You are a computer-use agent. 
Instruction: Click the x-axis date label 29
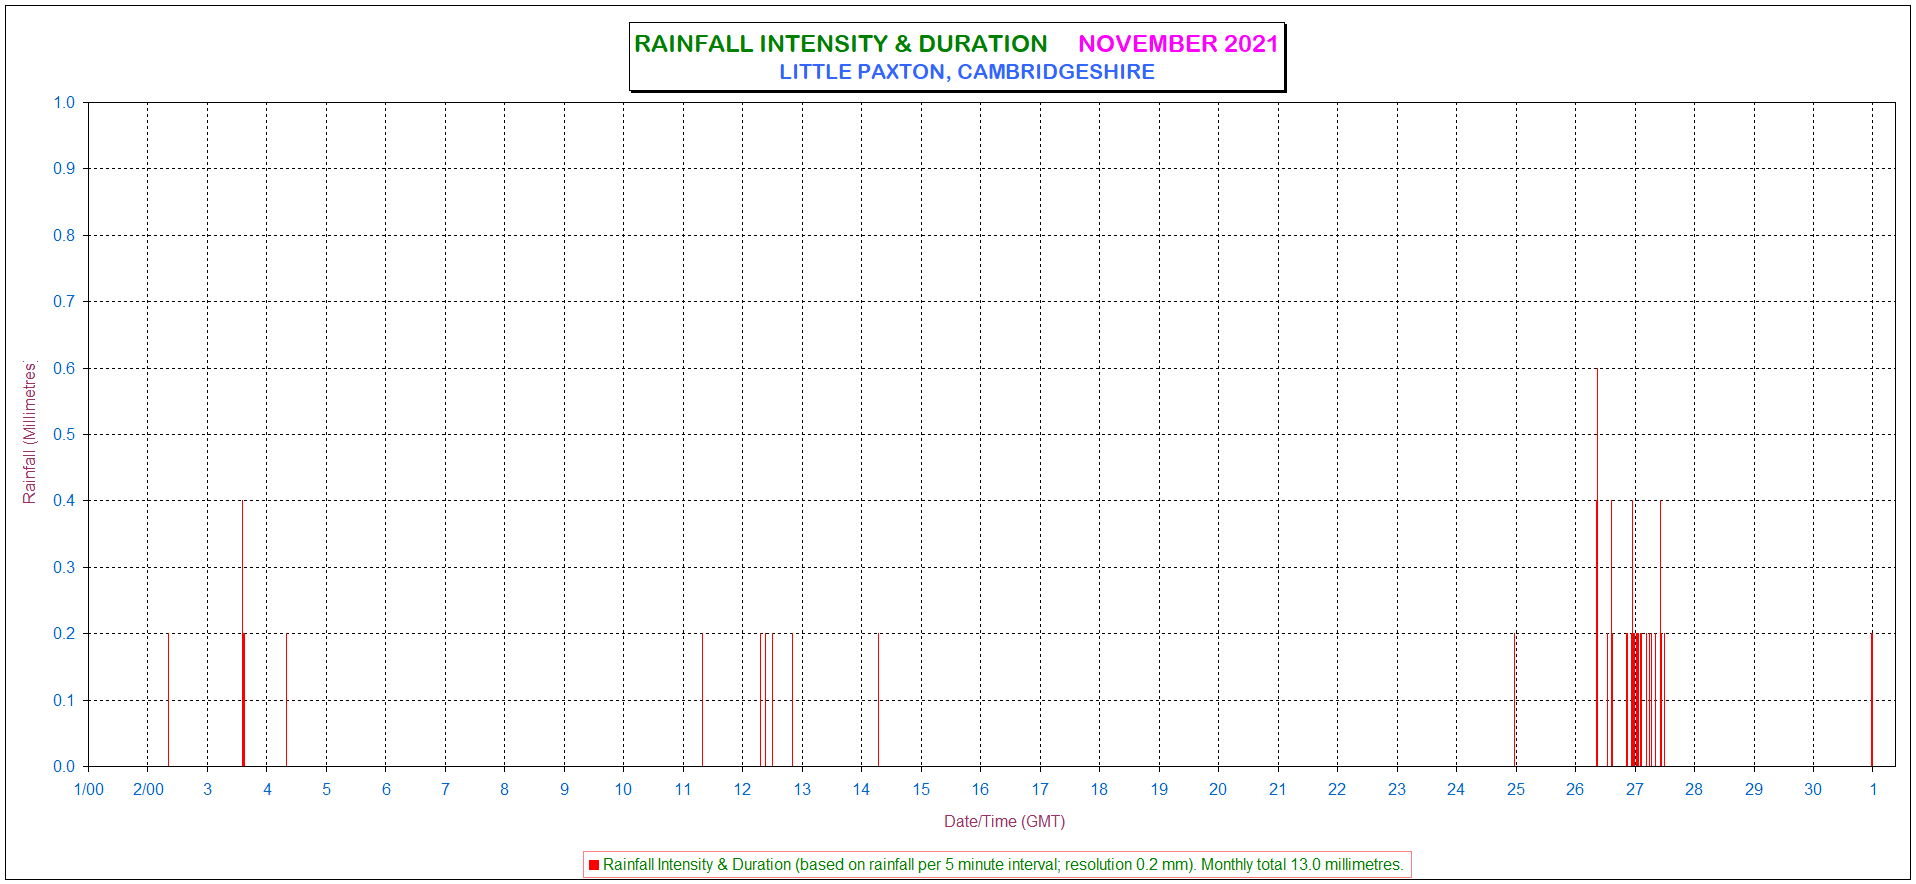tap(1754, 790)
